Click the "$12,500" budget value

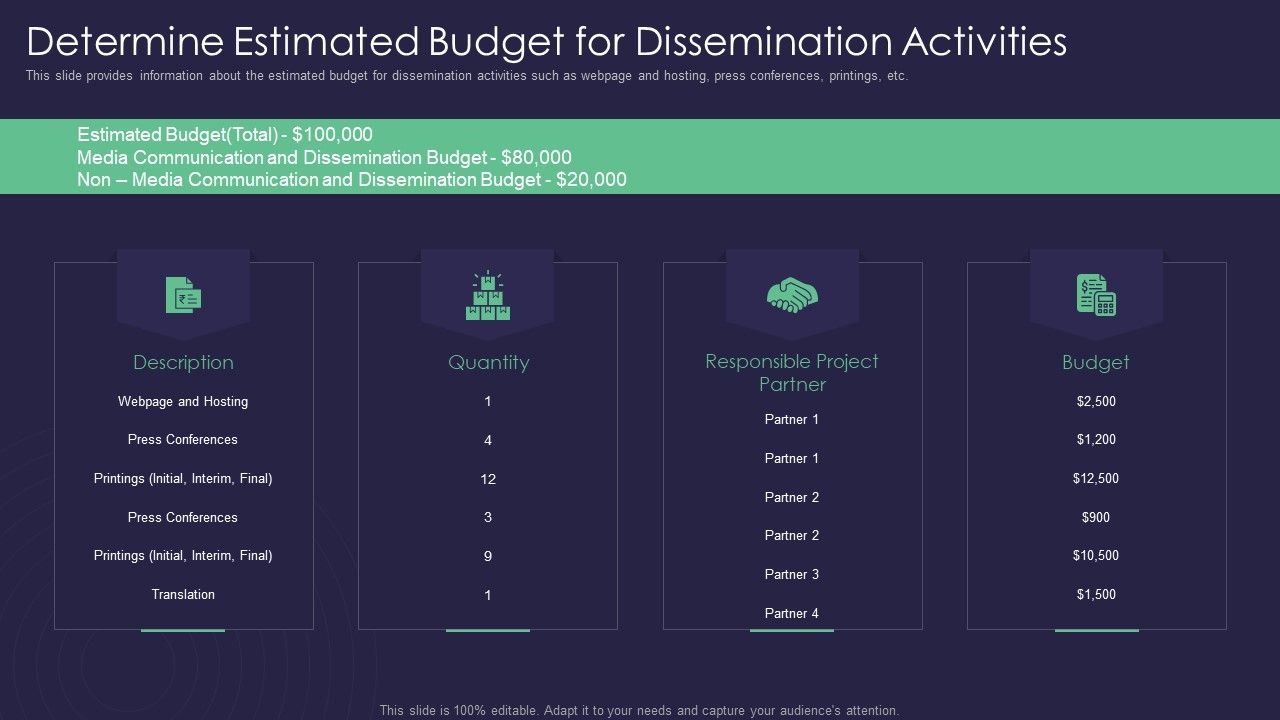1096,478
